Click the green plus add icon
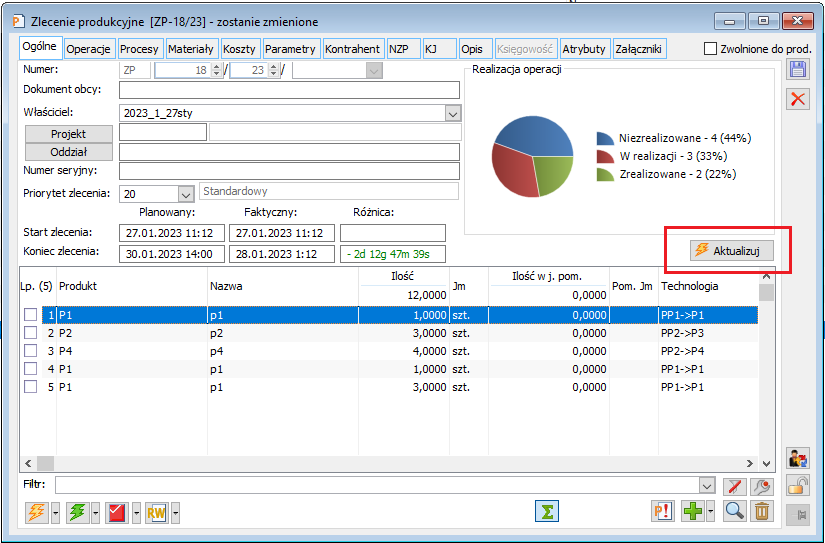The height and width of the screenshot is (543, 825). tap(693, 511)
